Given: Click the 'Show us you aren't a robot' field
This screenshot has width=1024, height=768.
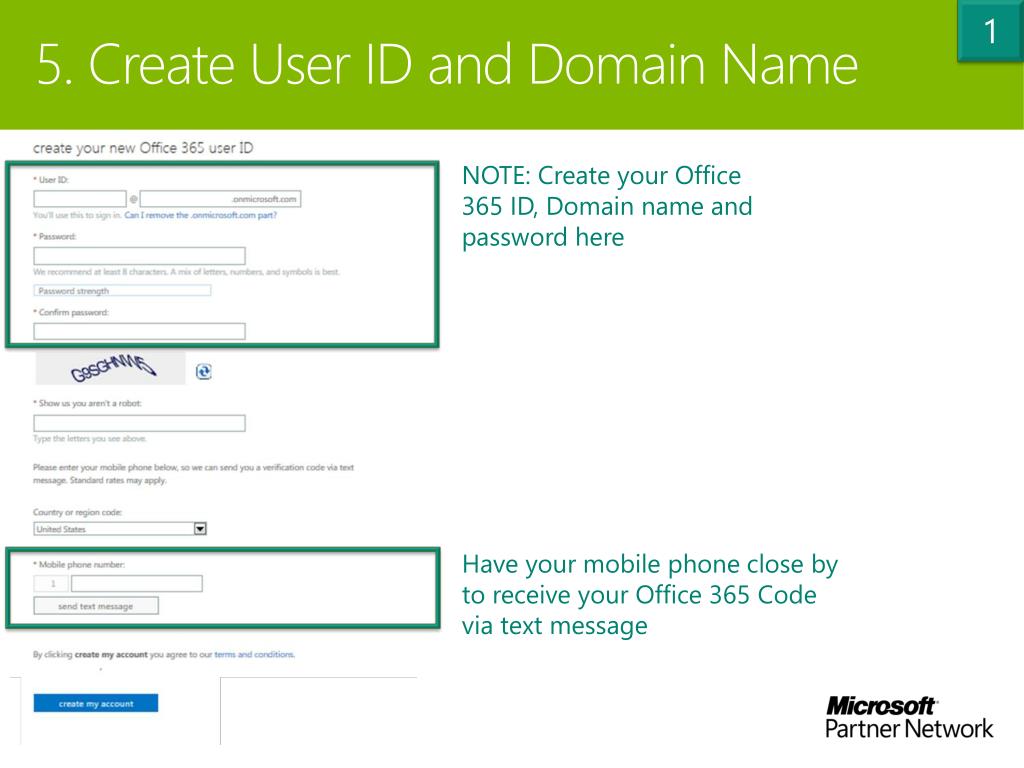Looking at the screenshot, I should tap(139, 423).
